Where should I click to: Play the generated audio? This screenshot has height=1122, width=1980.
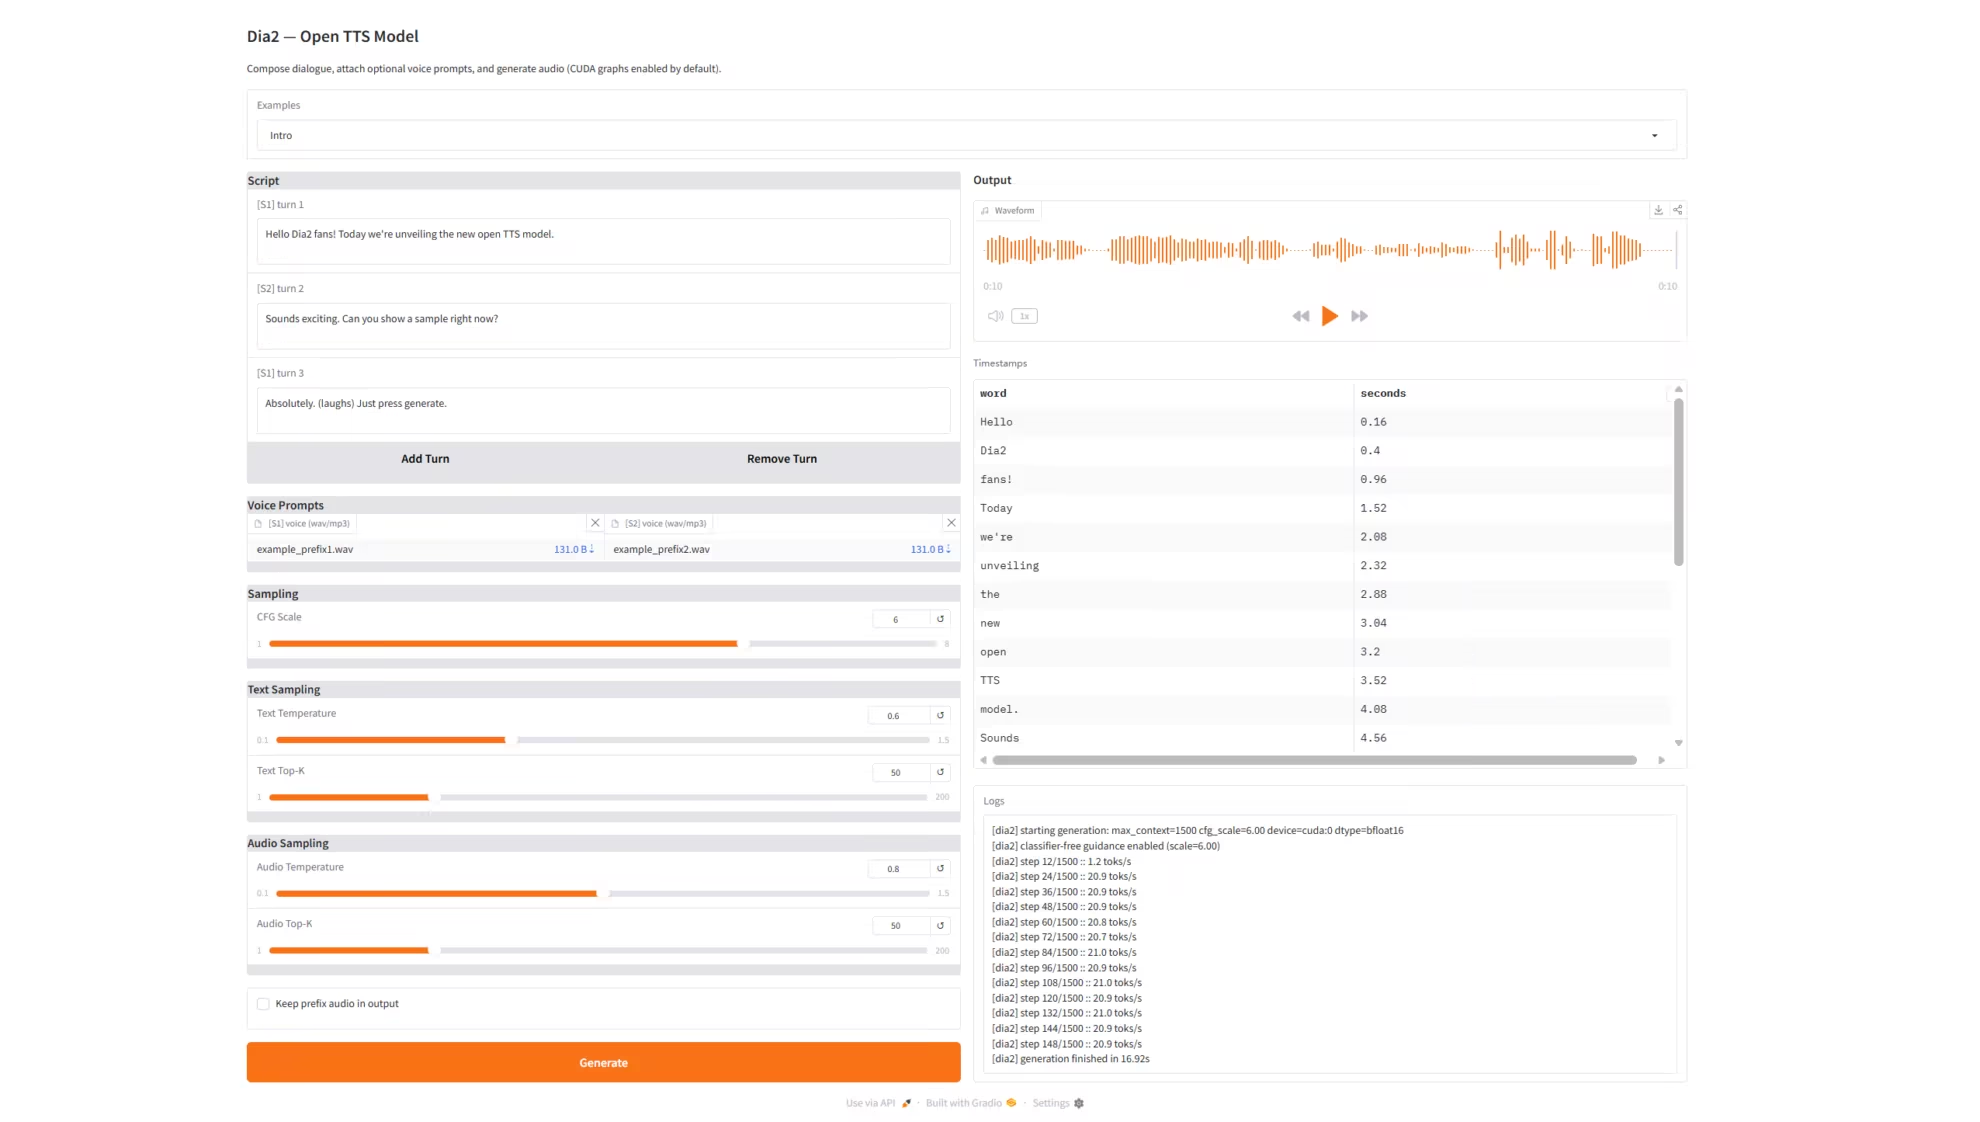tap(1329, 316)
